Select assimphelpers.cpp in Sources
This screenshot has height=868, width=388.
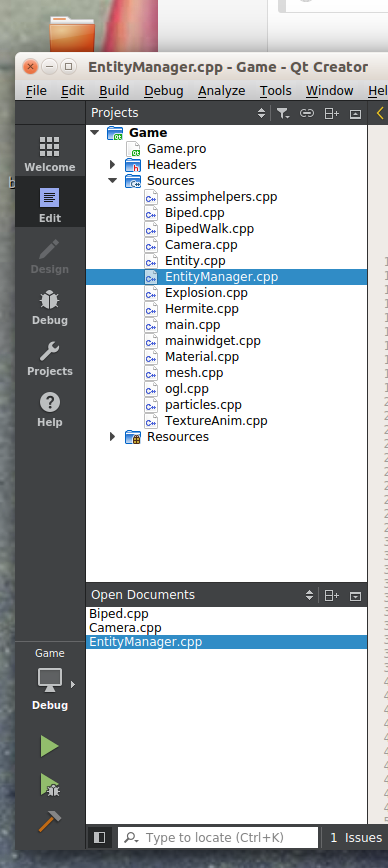pyautogui.click(x=221, y=197)
